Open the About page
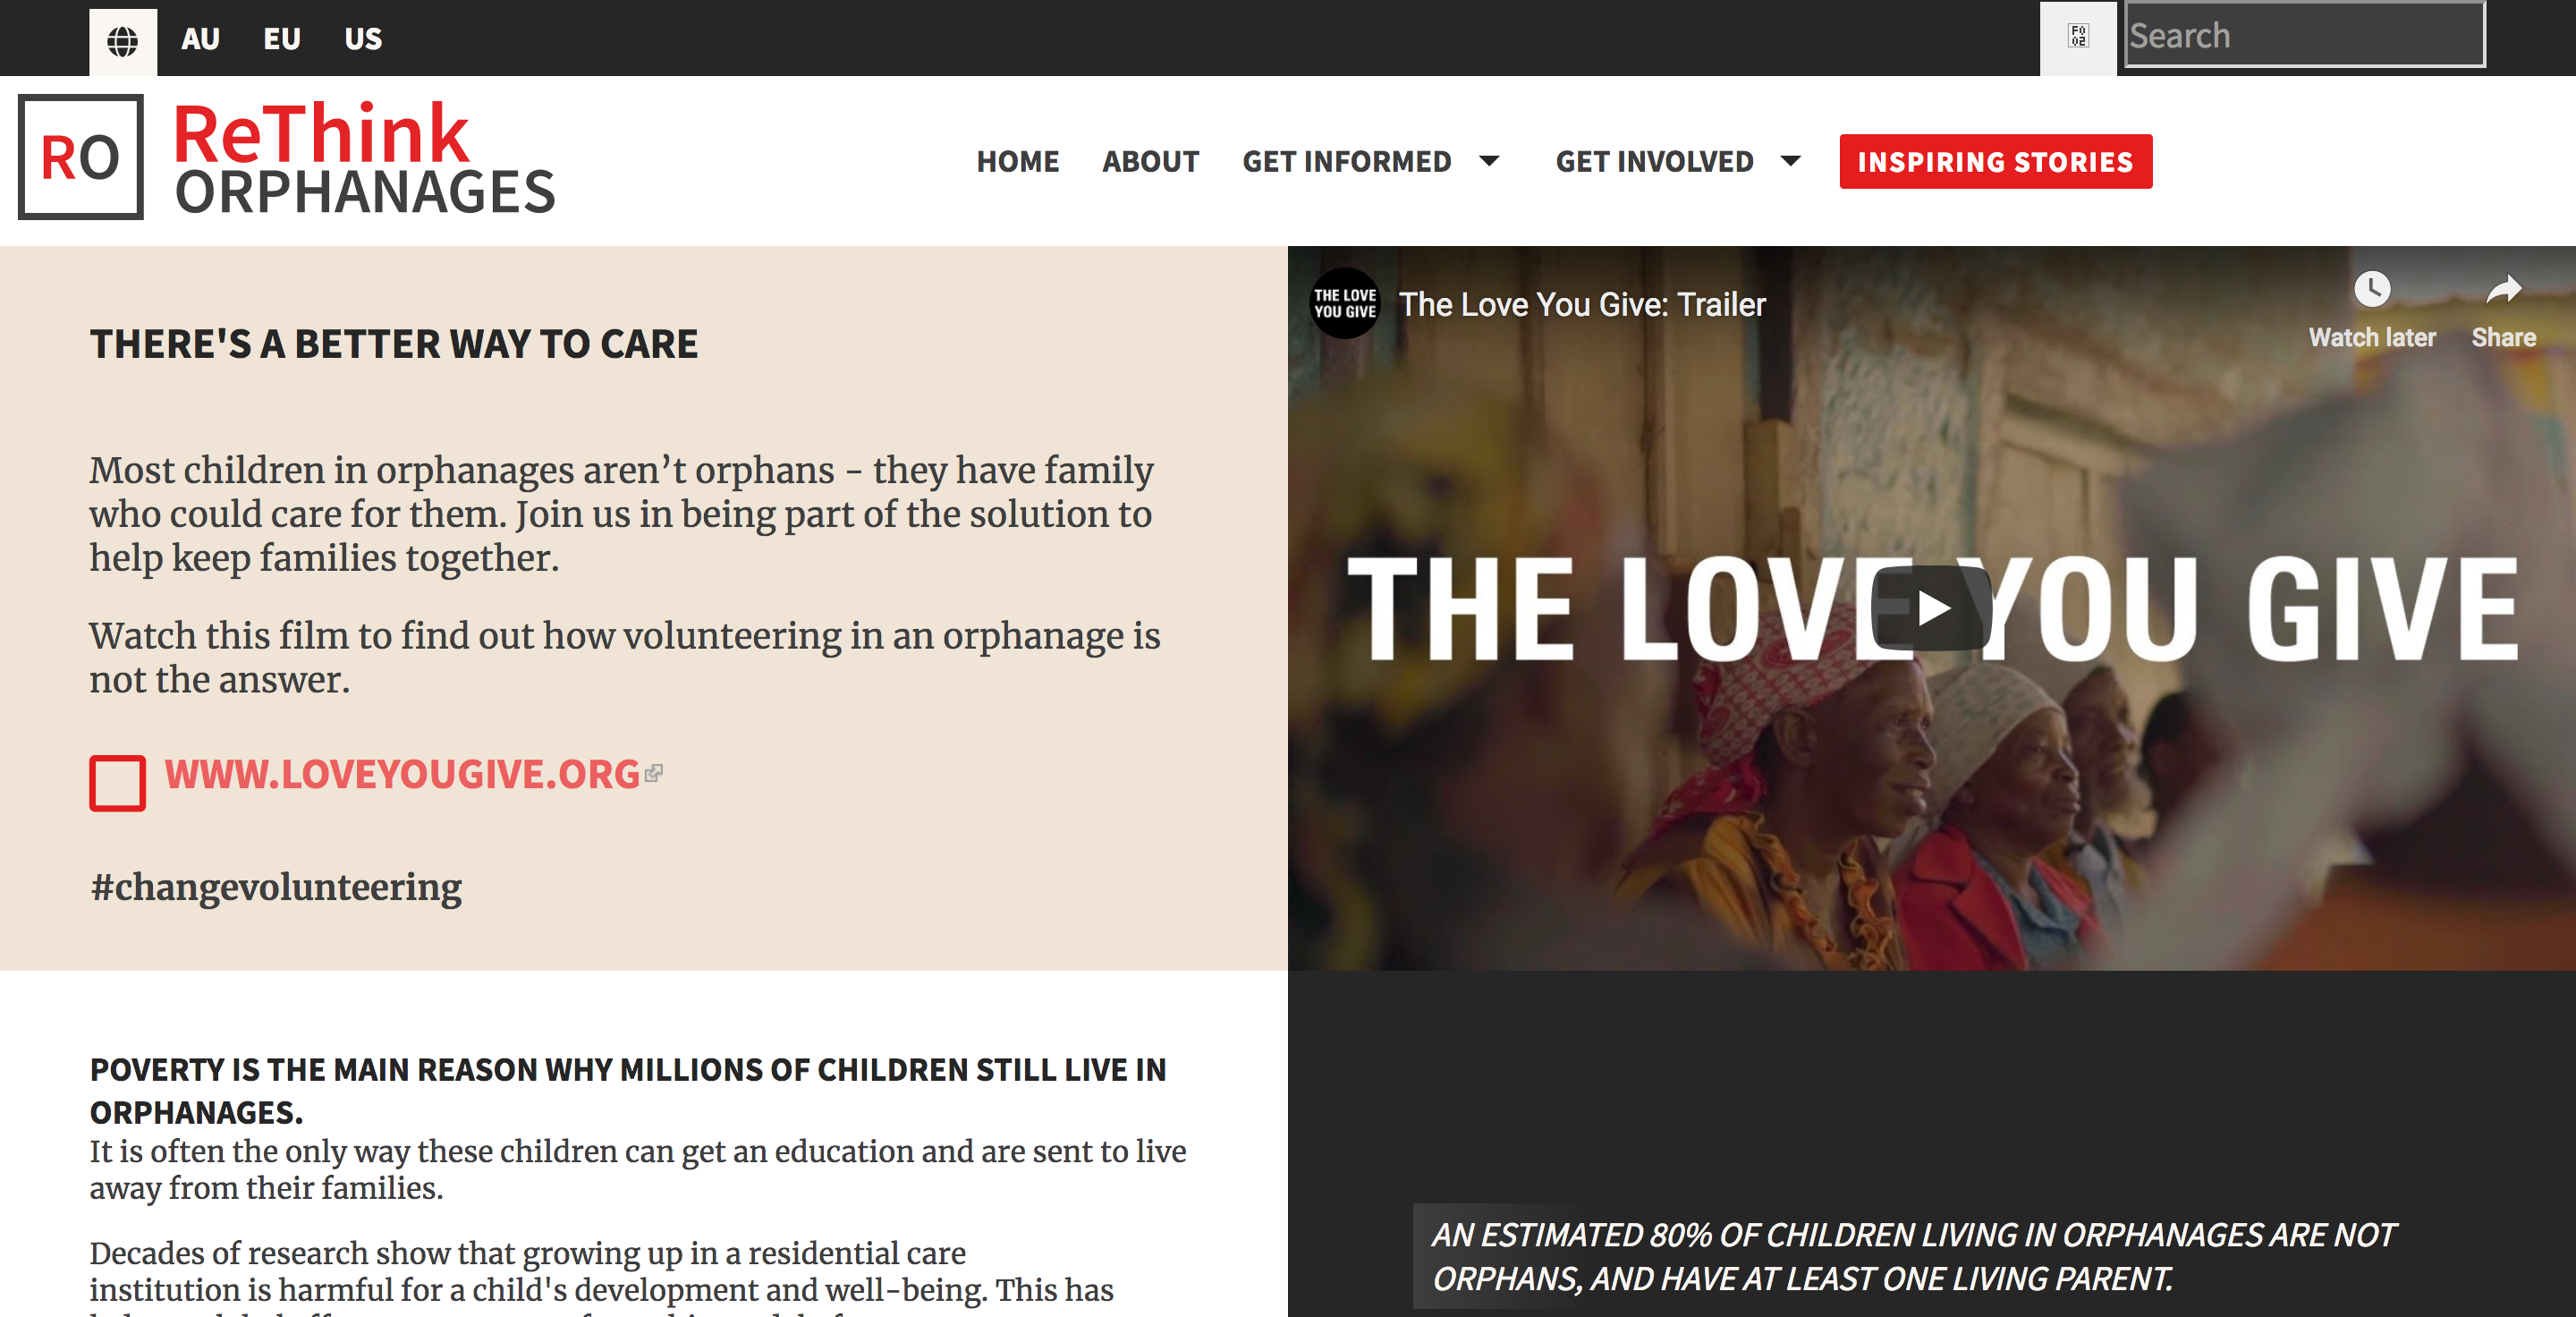Image resolution: width=2576 pixels, height=1317 pixels. tap(1150, 161)
